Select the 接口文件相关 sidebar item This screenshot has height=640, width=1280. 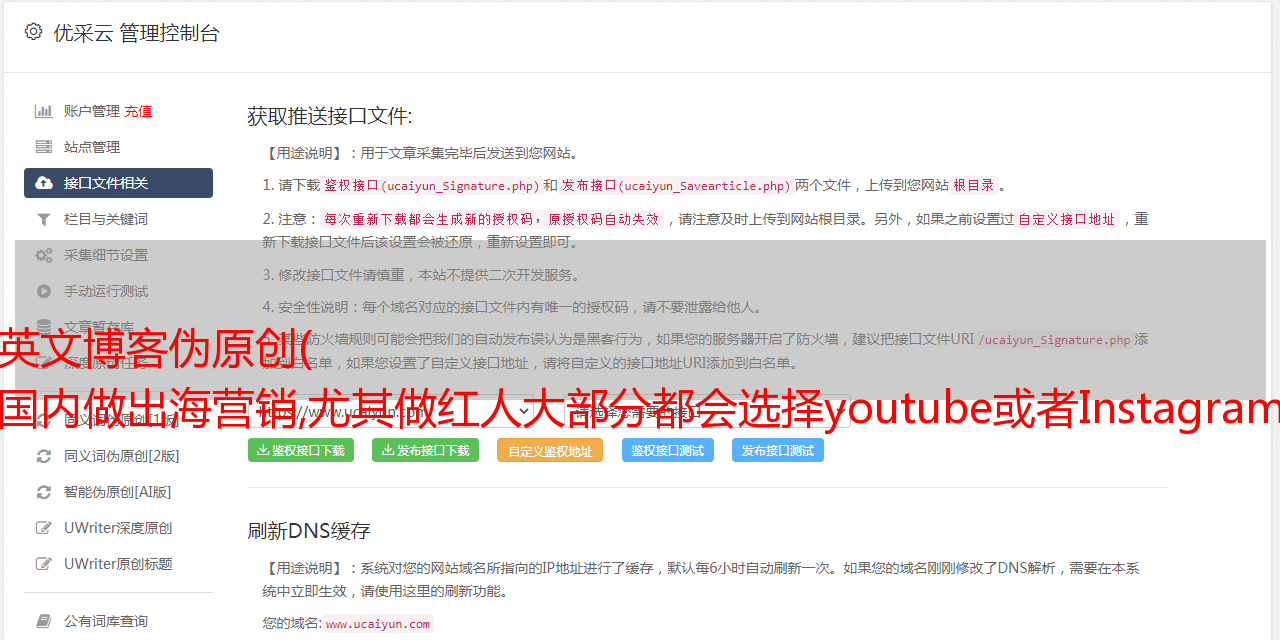118,183
